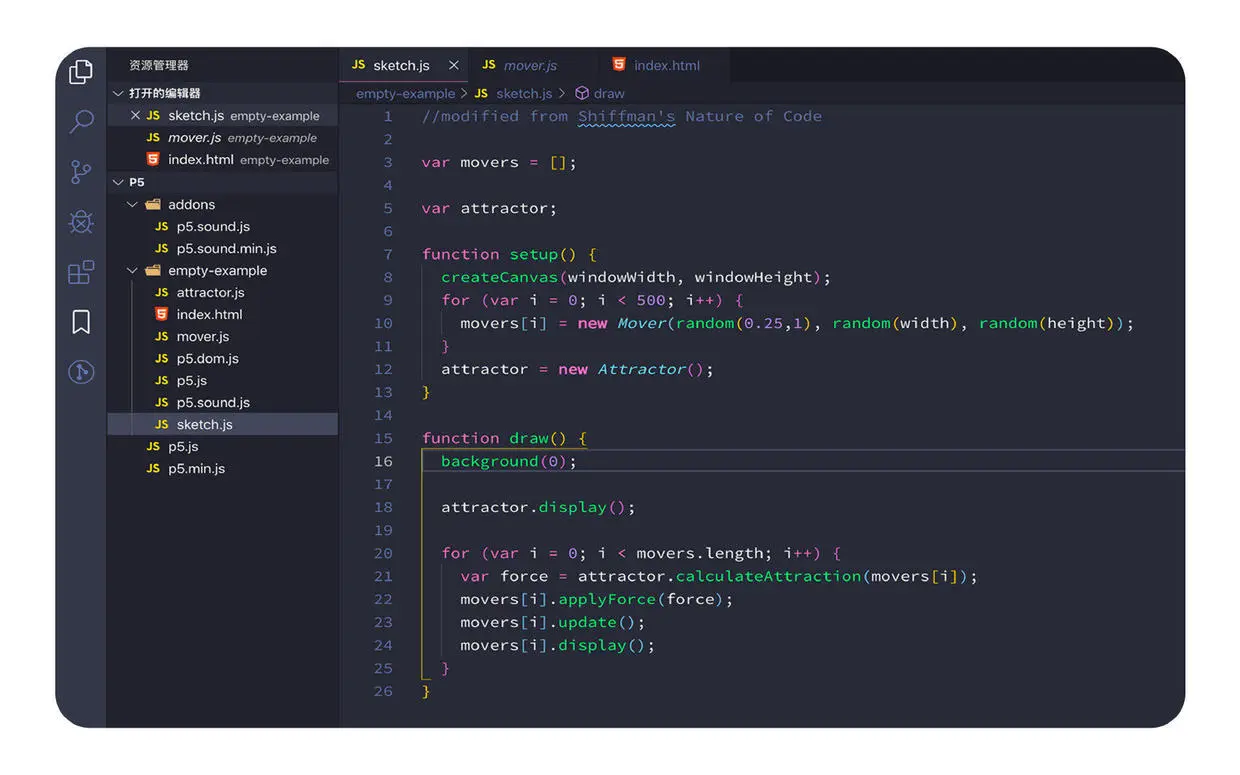Click the "Mover" class name on line 10
This screenshot has height=775, width=1240.
pos(641,323)
